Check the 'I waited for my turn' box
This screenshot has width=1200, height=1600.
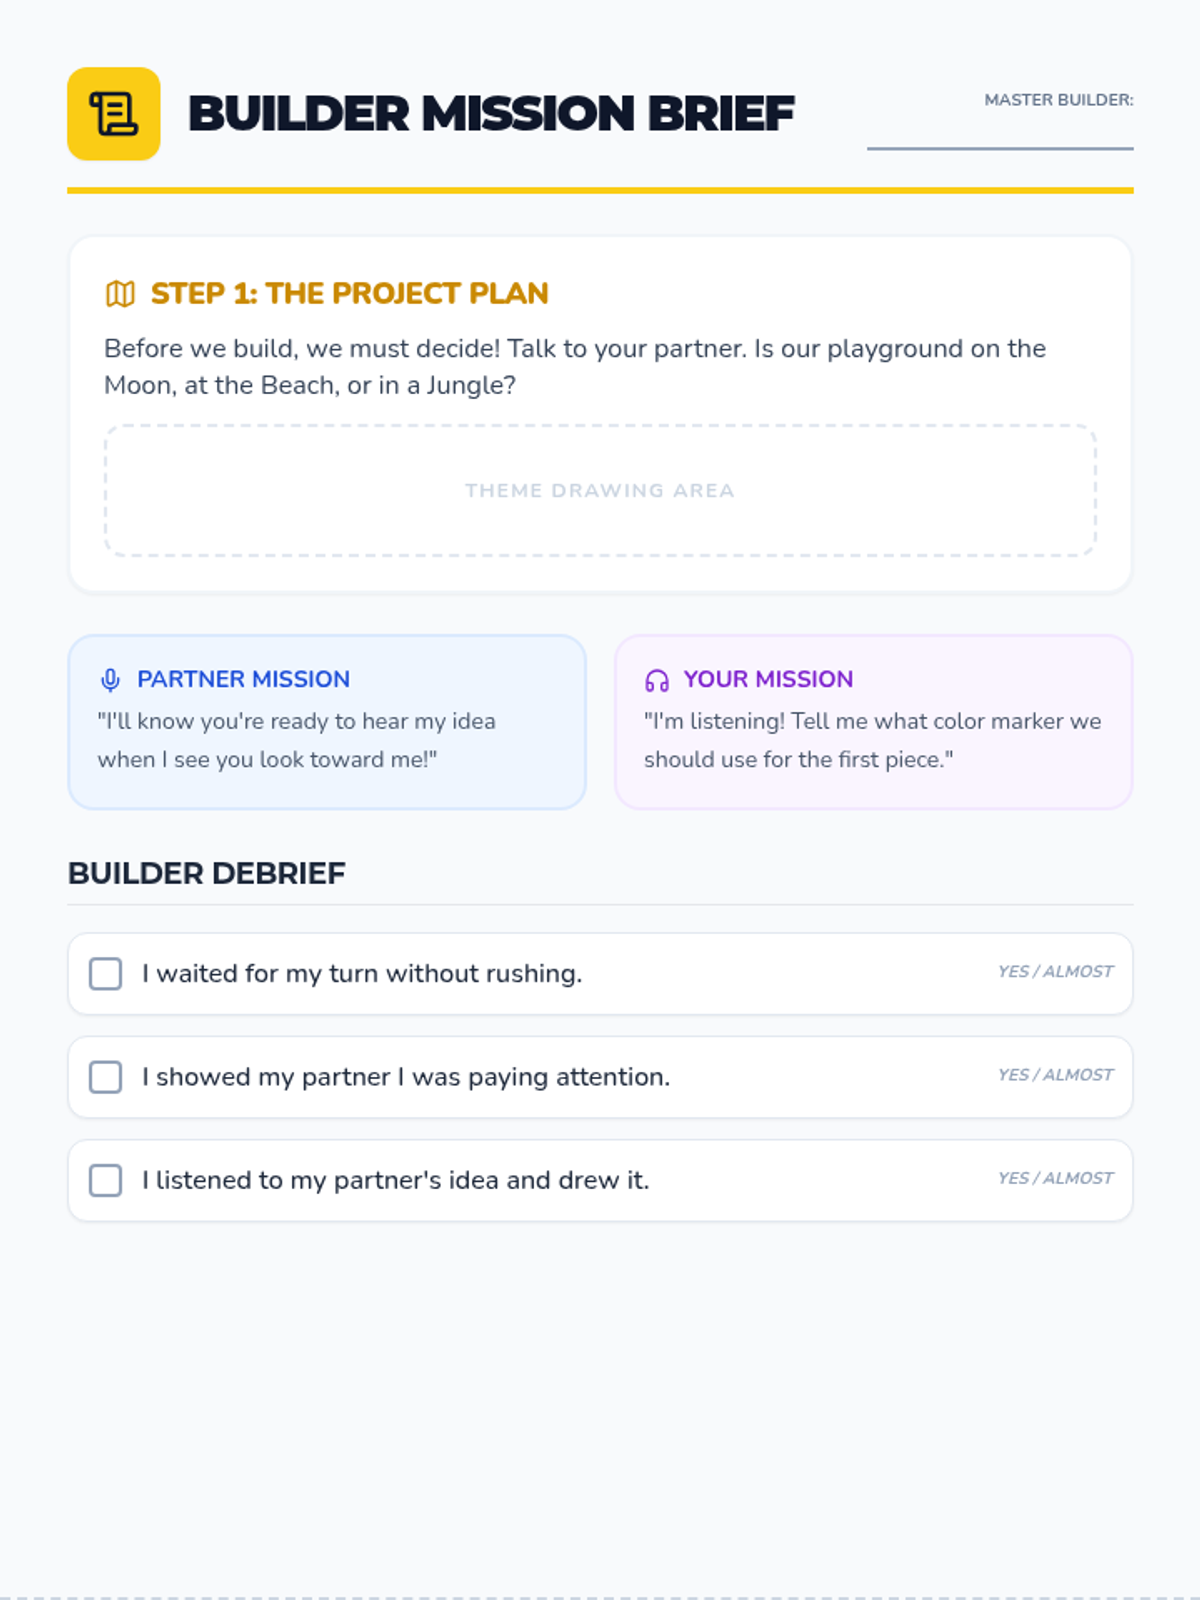[x=106, y=974]
